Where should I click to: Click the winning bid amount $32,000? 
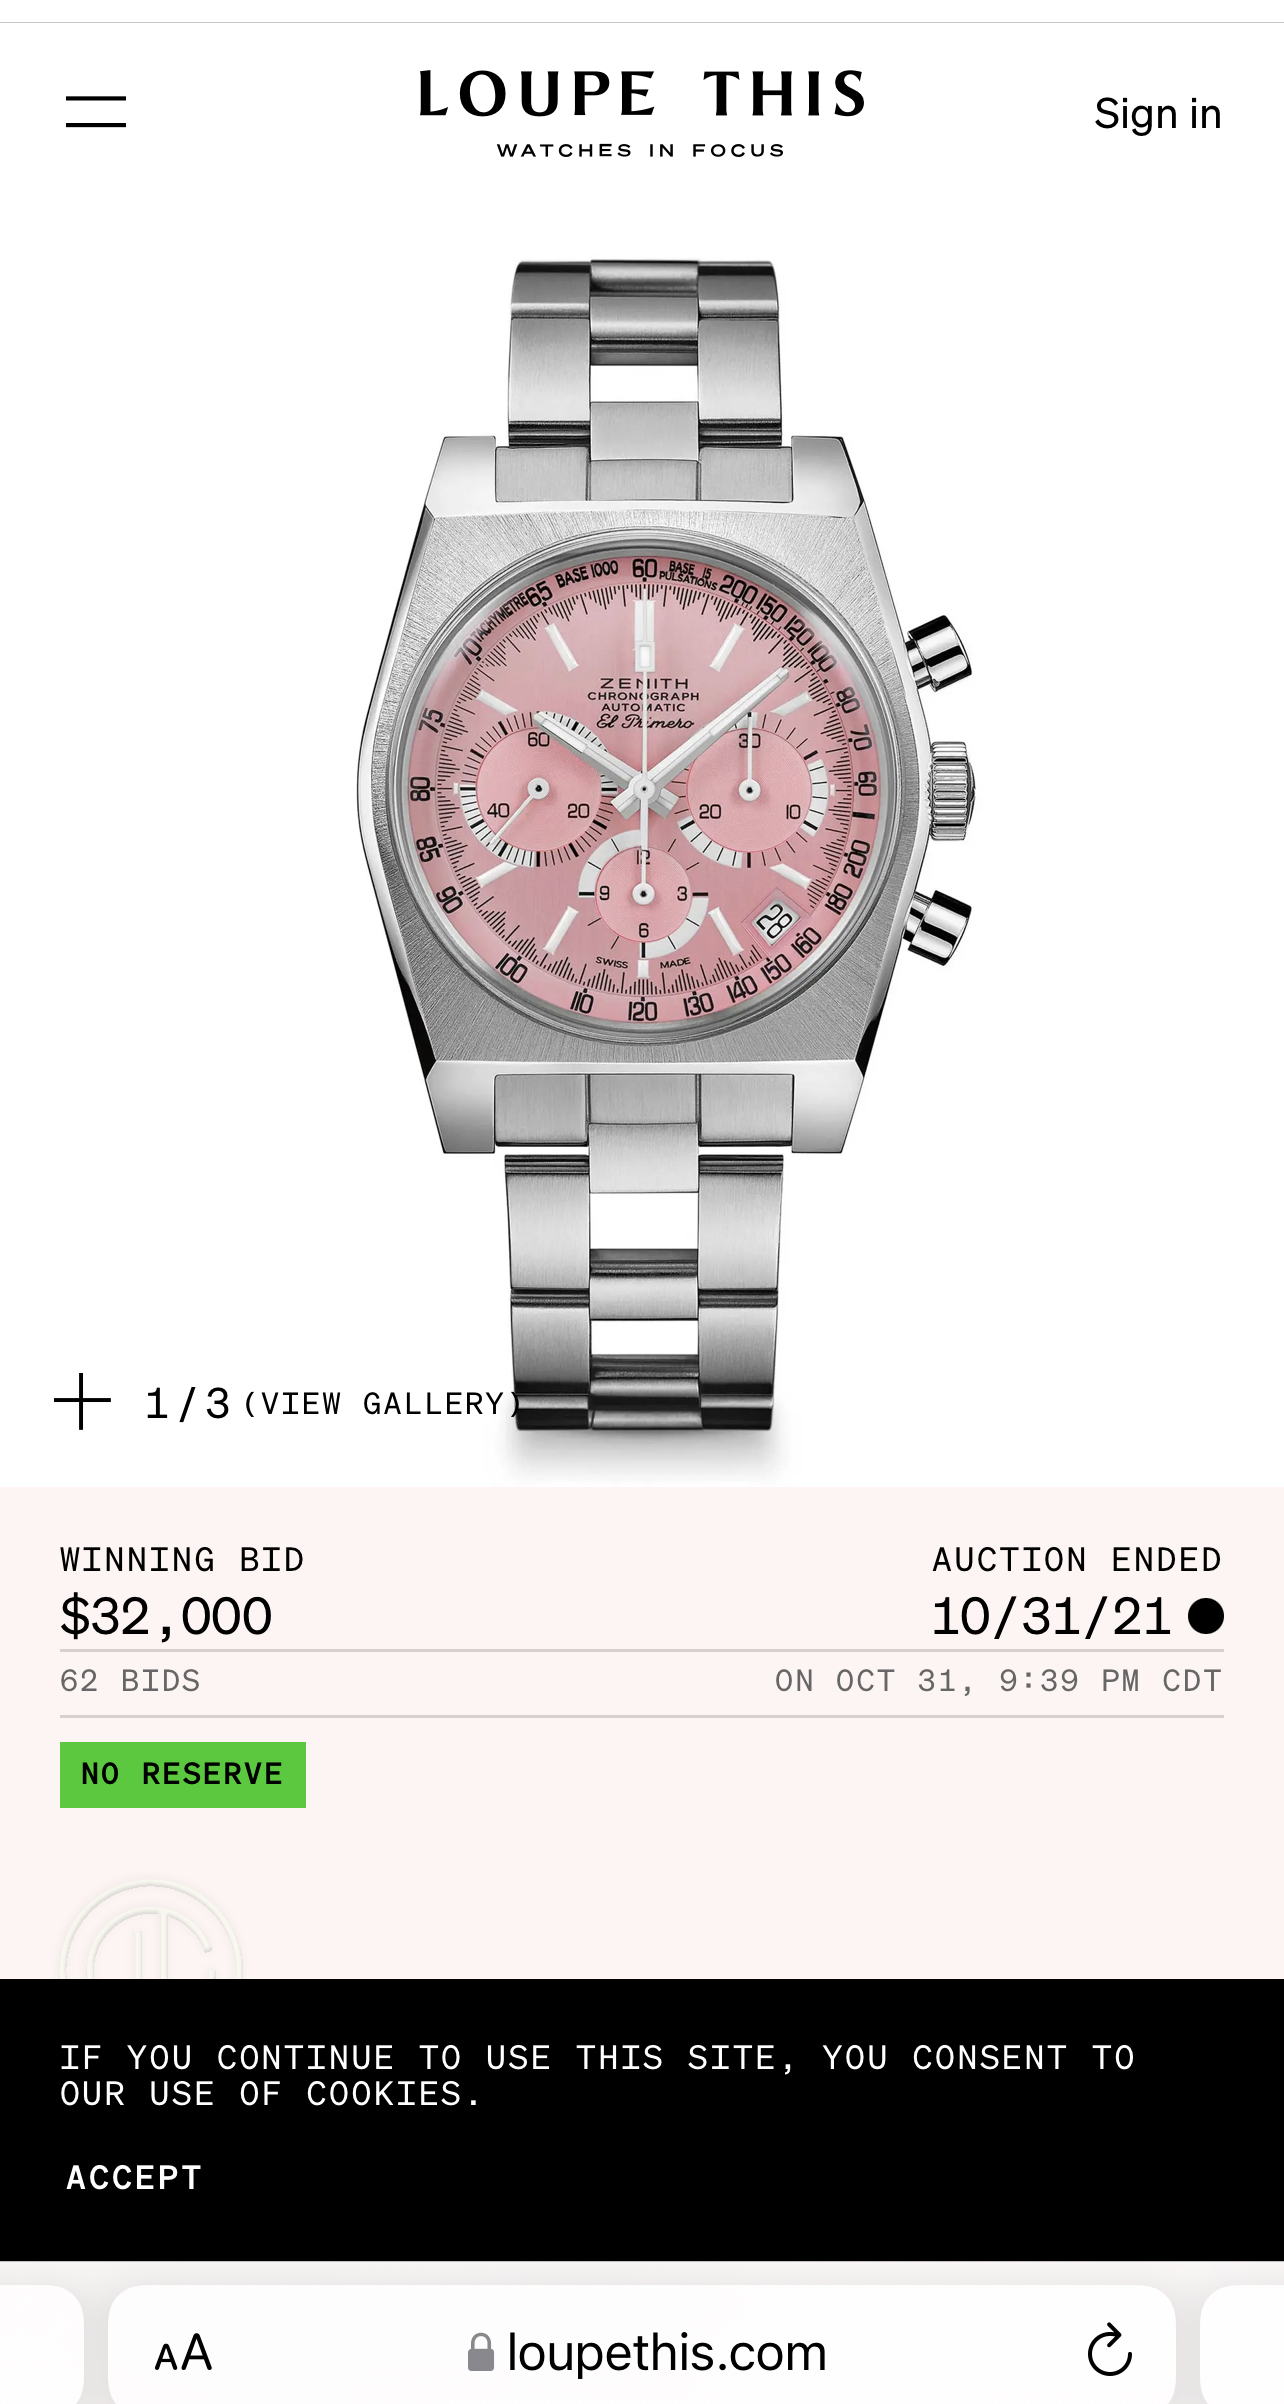(166, 1617)
